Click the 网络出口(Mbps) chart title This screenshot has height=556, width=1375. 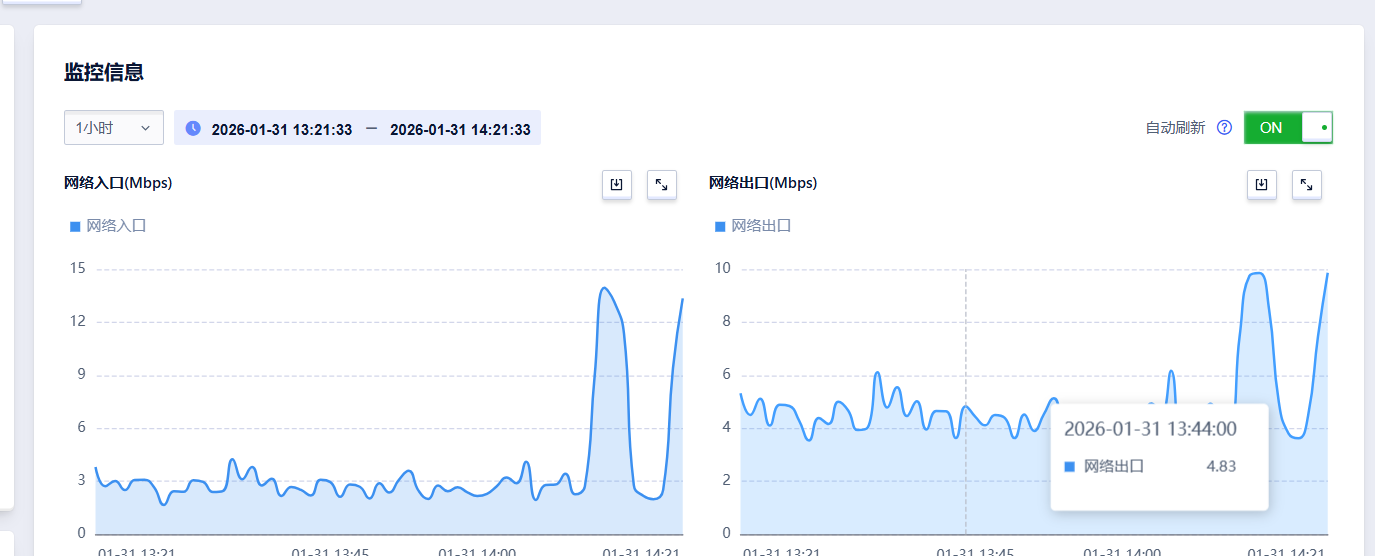pos(763,183)
